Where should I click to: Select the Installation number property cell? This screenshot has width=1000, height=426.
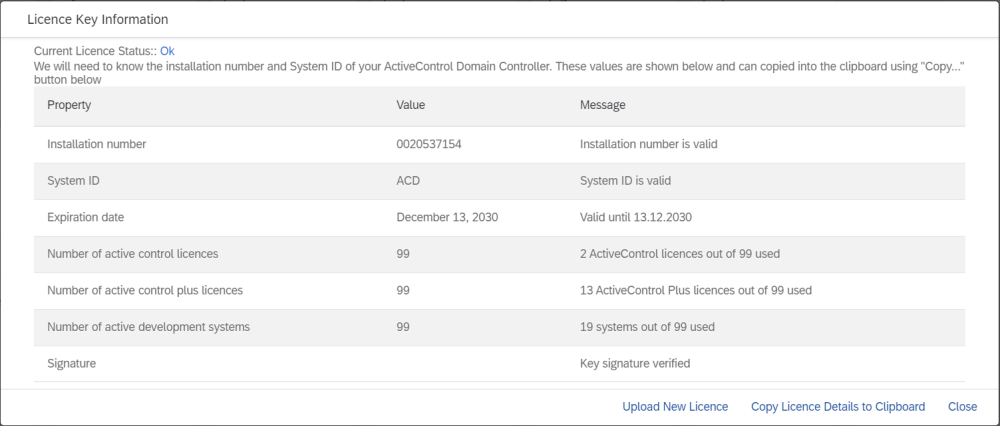(x=96, y=144)
